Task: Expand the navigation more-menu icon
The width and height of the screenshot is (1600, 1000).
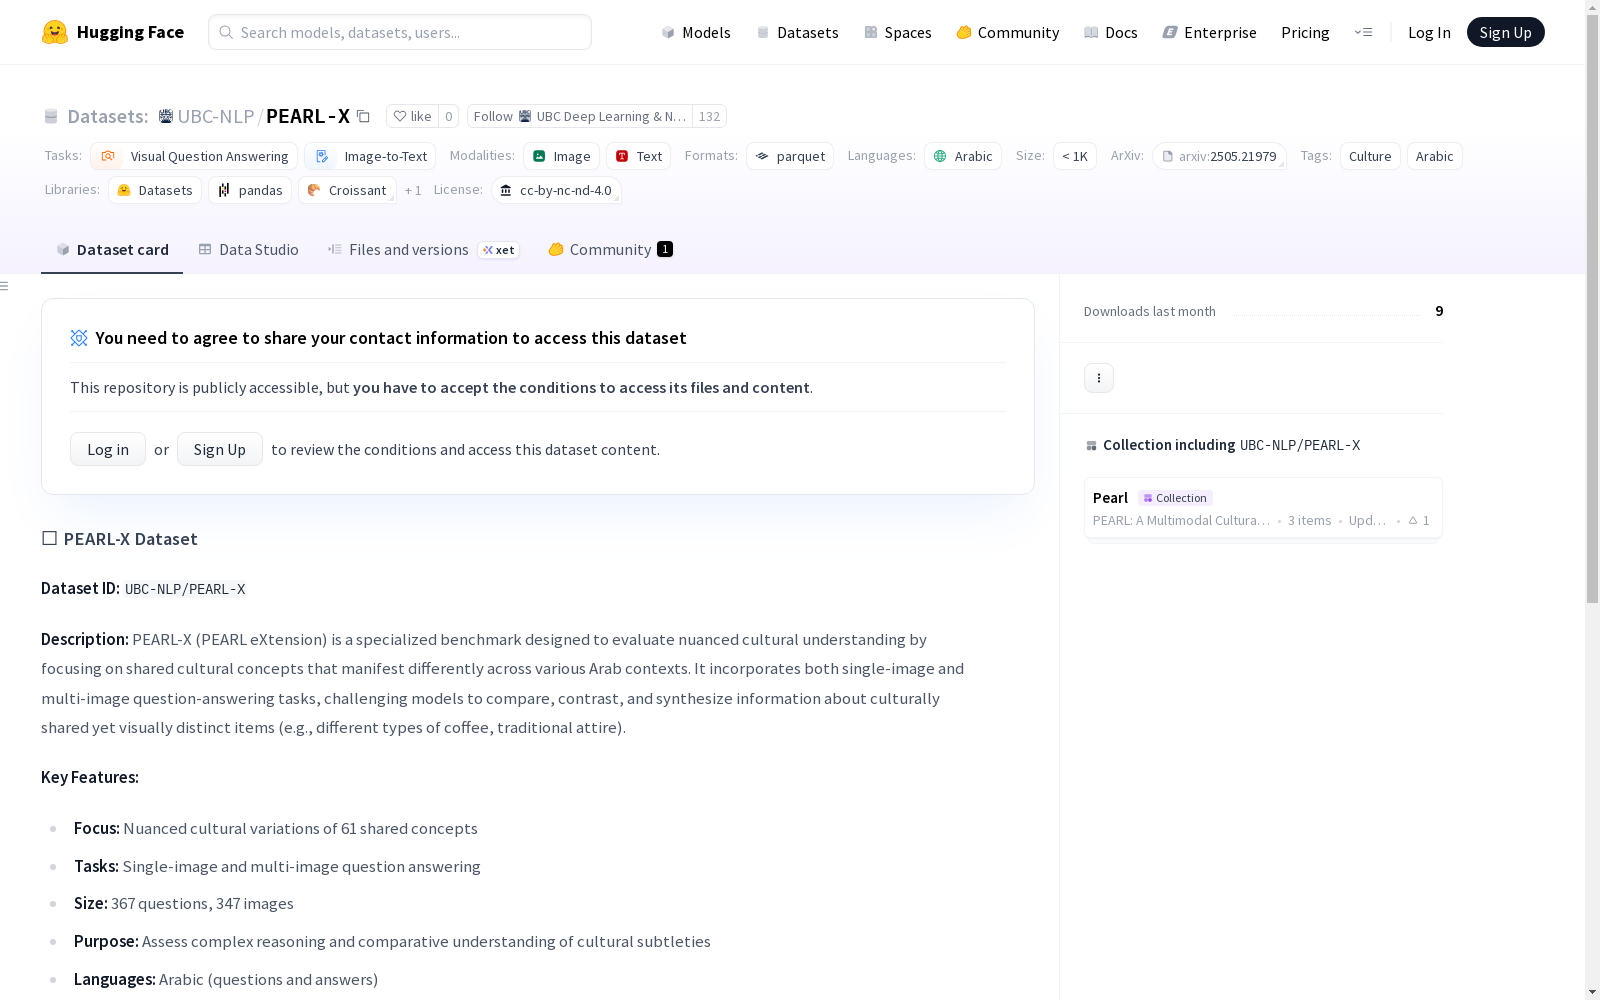Action: (1364, 32)
